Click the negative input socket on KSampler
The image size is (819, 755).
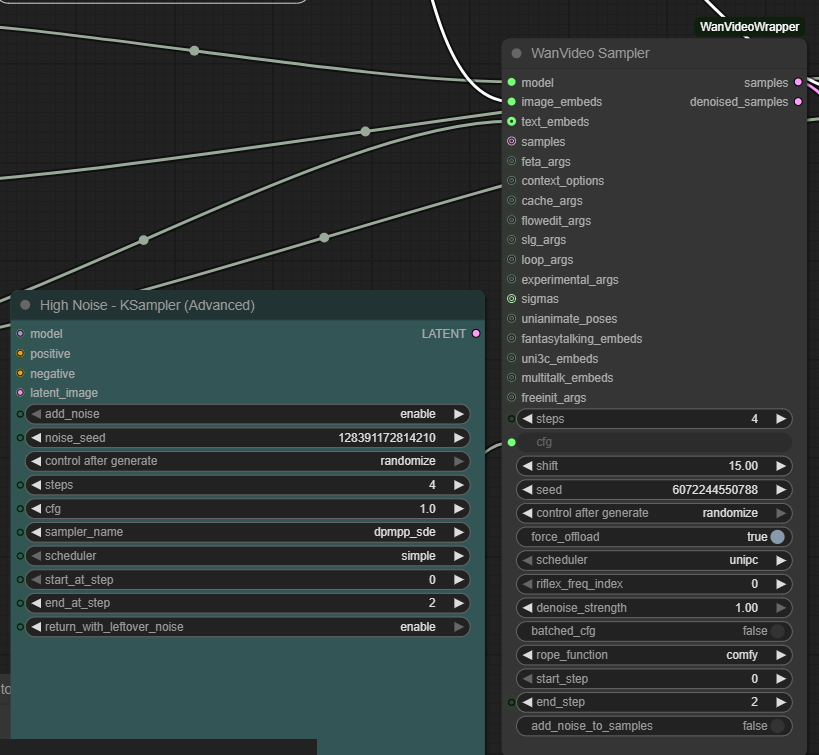pos(20,373)
